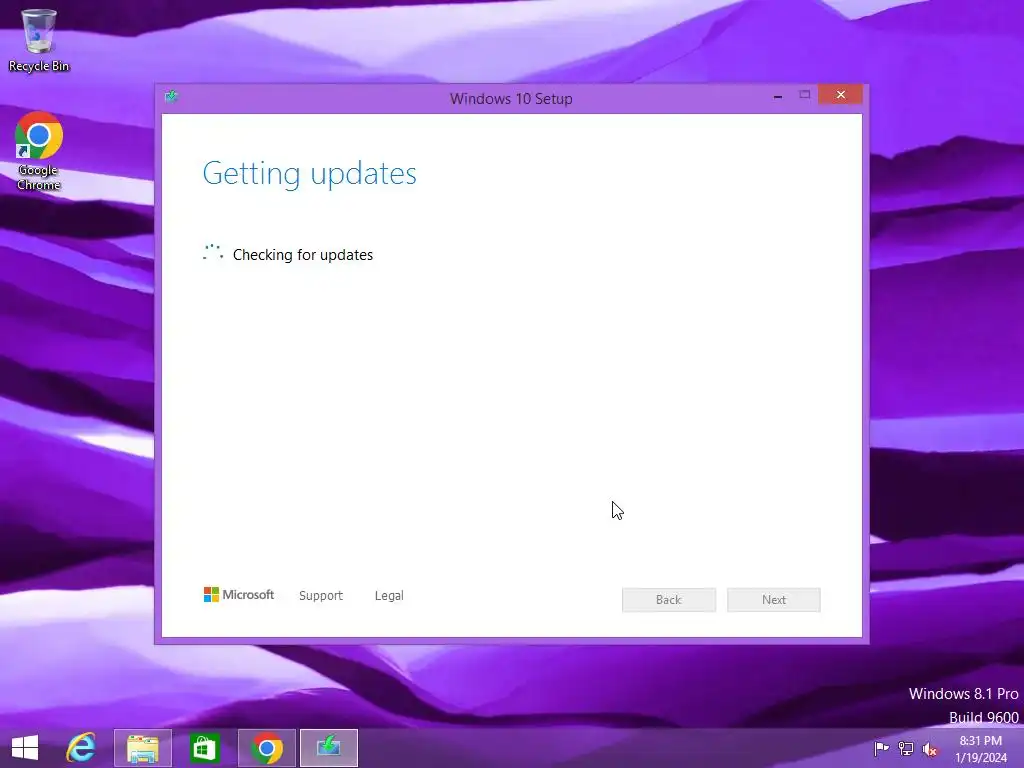Viewport: 1024px width, 768px height.
Task: Click the Microsoft logo in setup
Action: (x=239, y=595)
